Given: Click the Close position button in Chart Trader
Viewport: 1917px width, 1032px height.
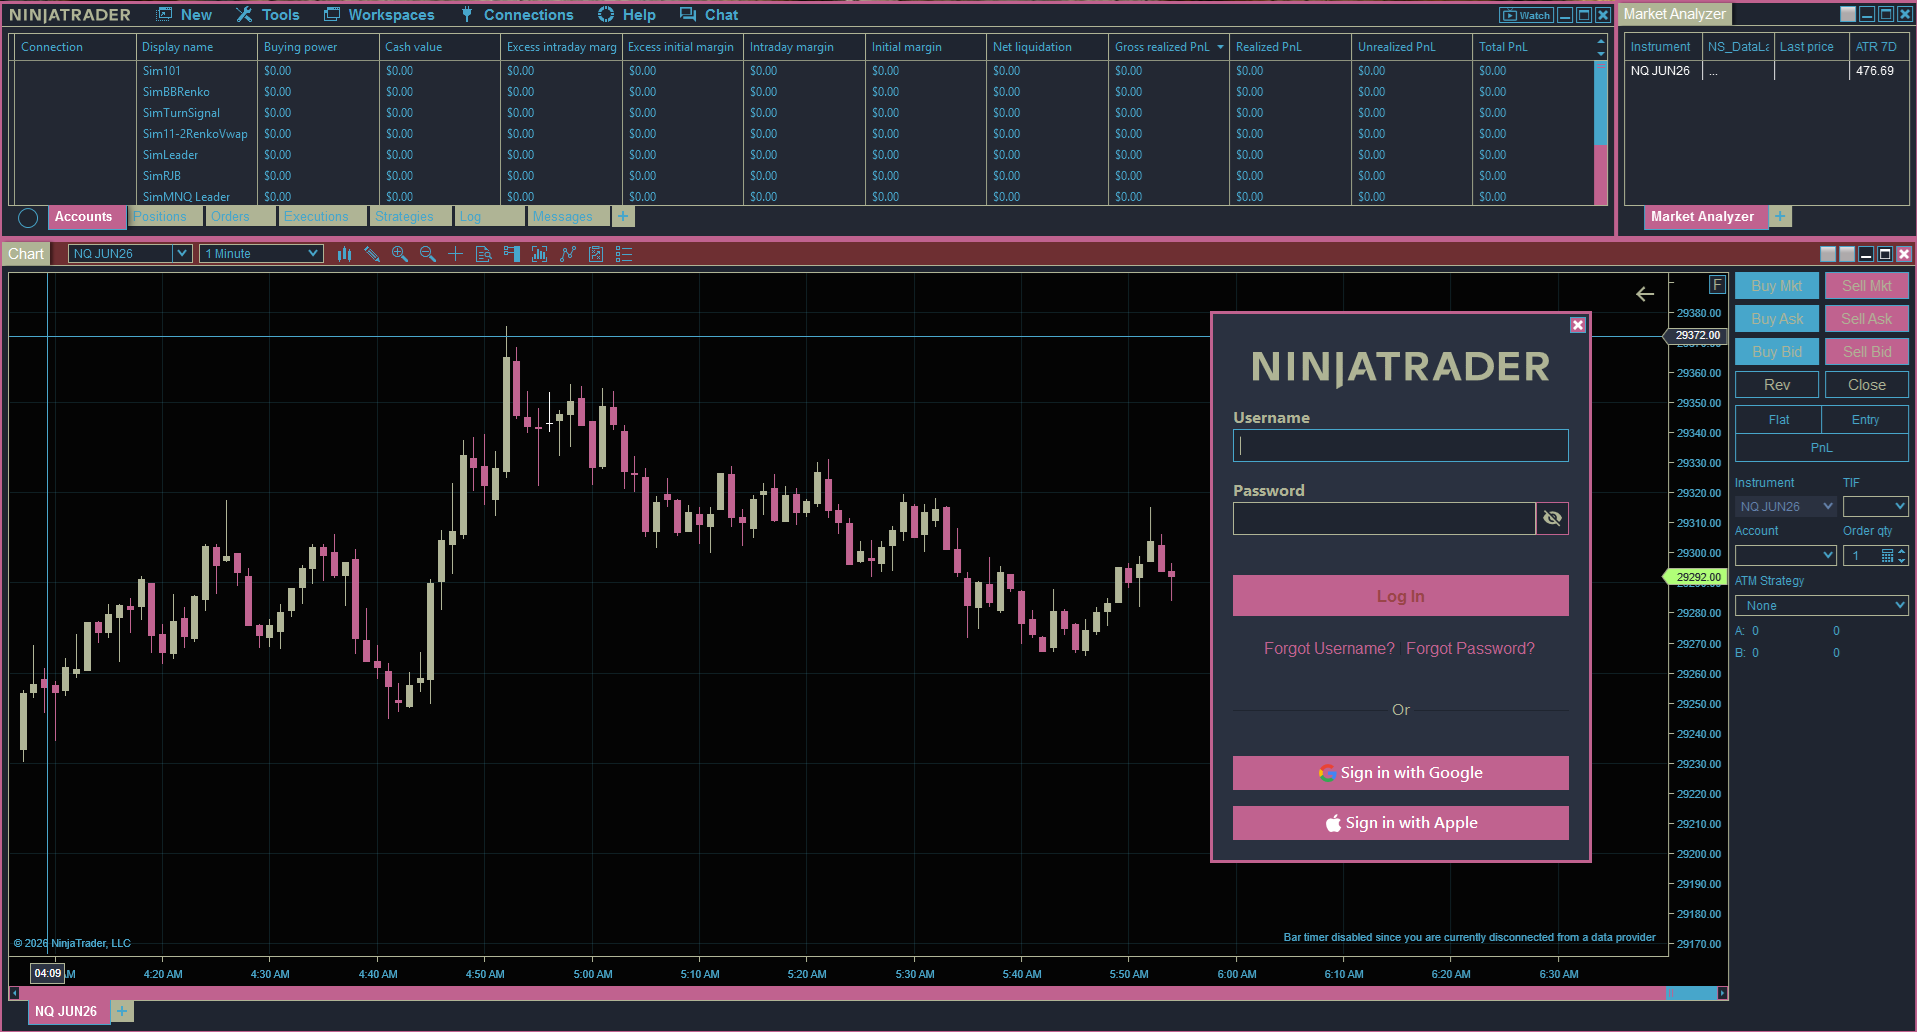Looking at the screenshot, I should (x=1867, y=385).
